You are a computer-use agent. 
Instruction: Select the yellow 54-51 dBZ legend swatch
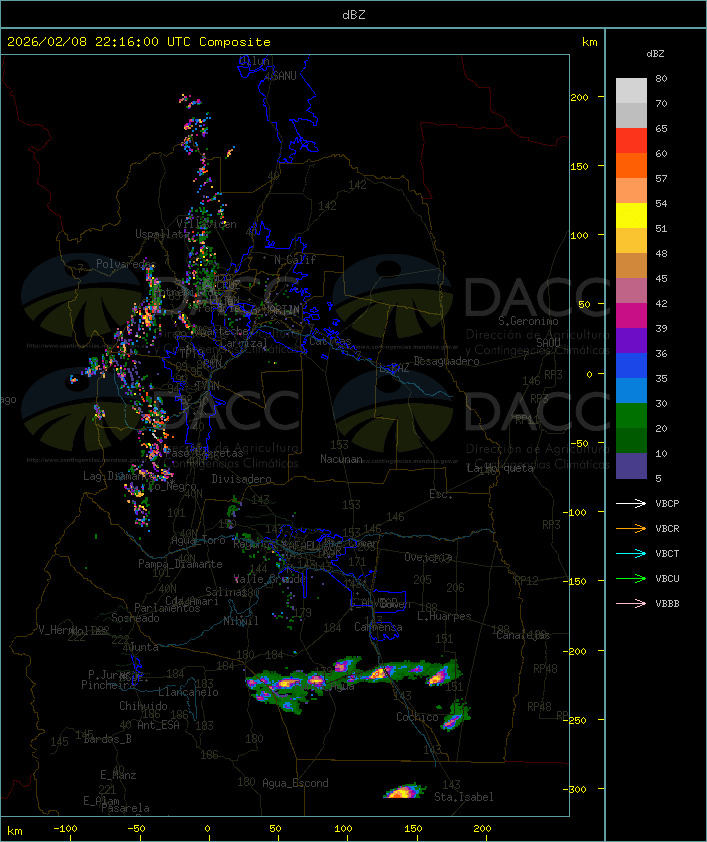coord(631,216)
